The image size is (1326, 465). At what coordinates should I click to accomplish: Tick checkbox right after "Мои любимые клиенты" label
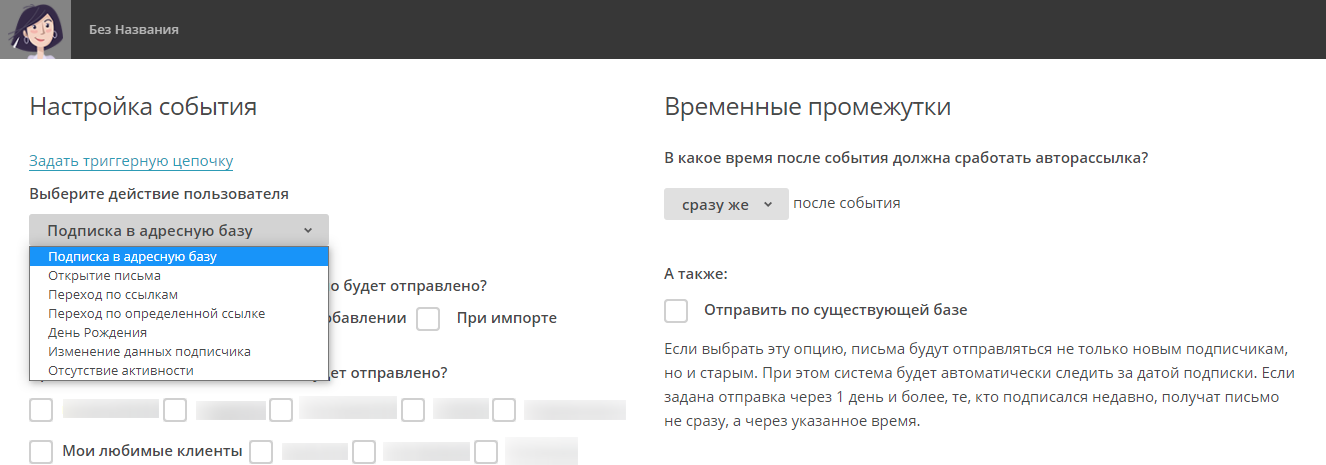(x=261, y=452)
